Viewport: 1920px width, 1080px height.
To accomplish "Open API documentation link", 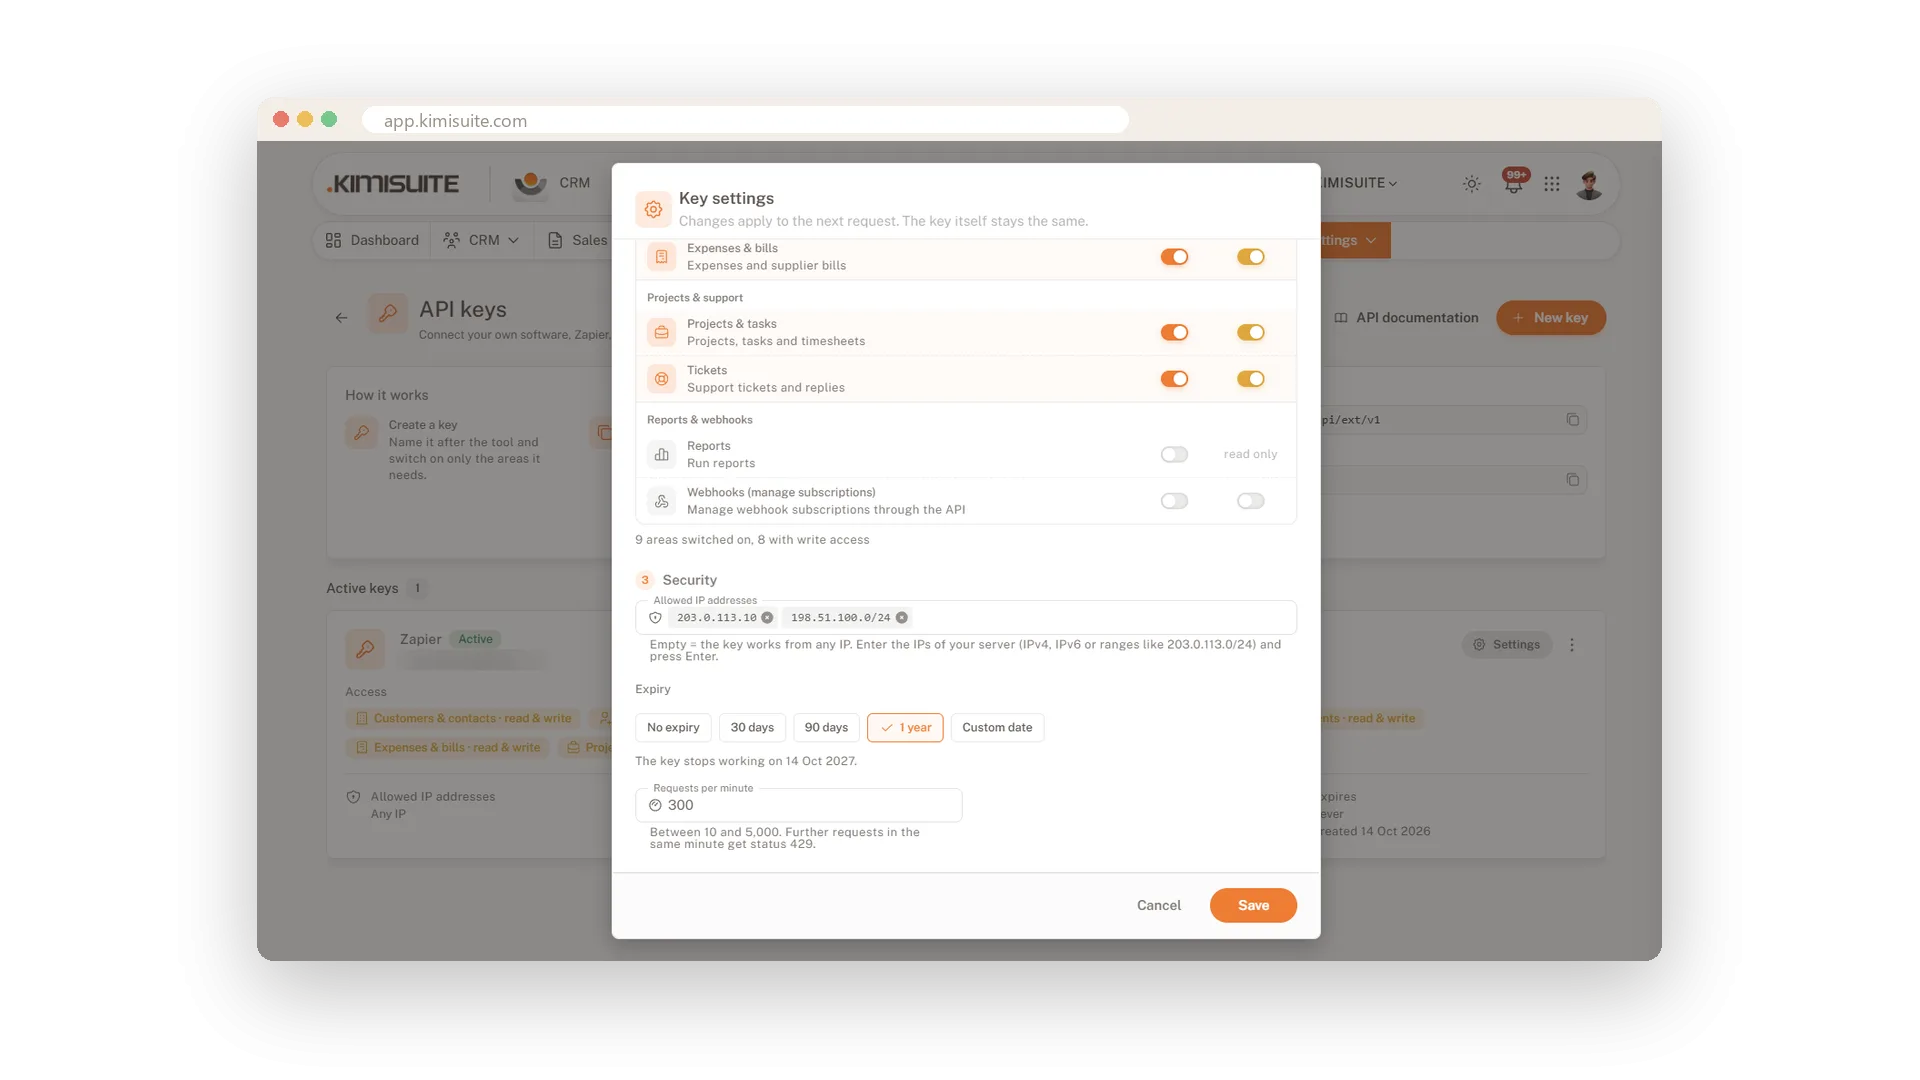I will tap(1406, 318).
